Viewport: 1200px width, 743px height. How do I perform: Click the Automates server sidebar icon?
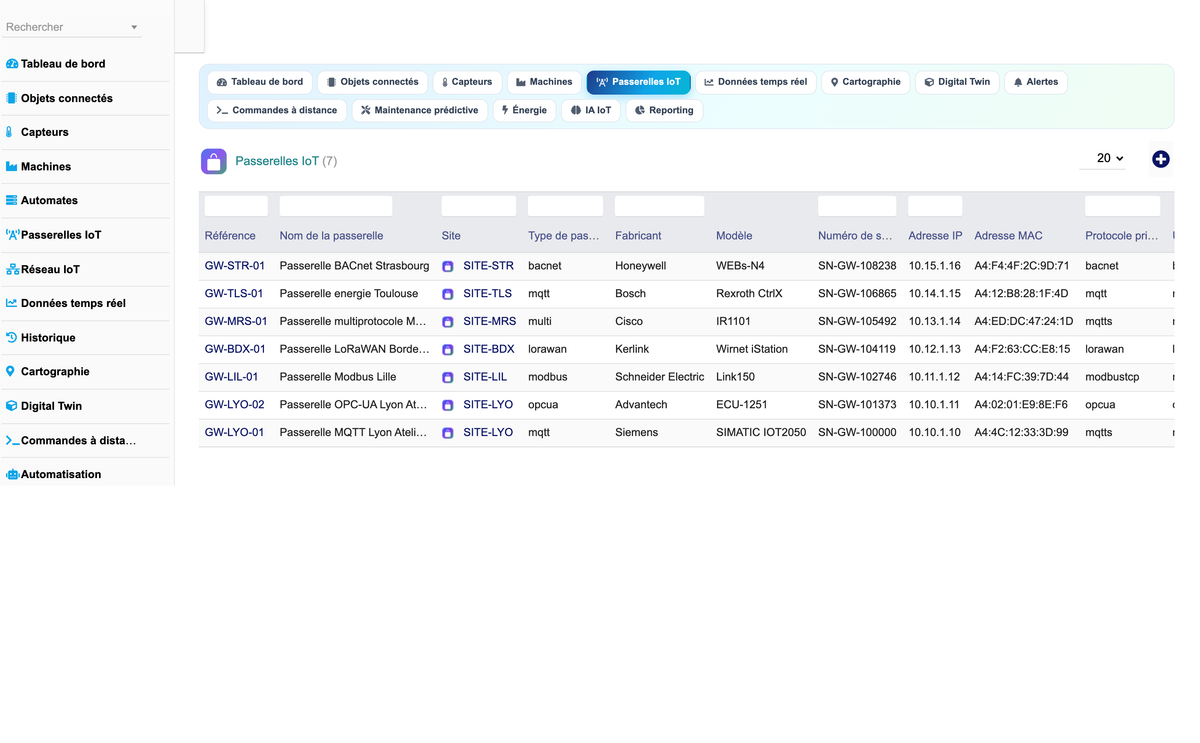(x=12, y=200)
